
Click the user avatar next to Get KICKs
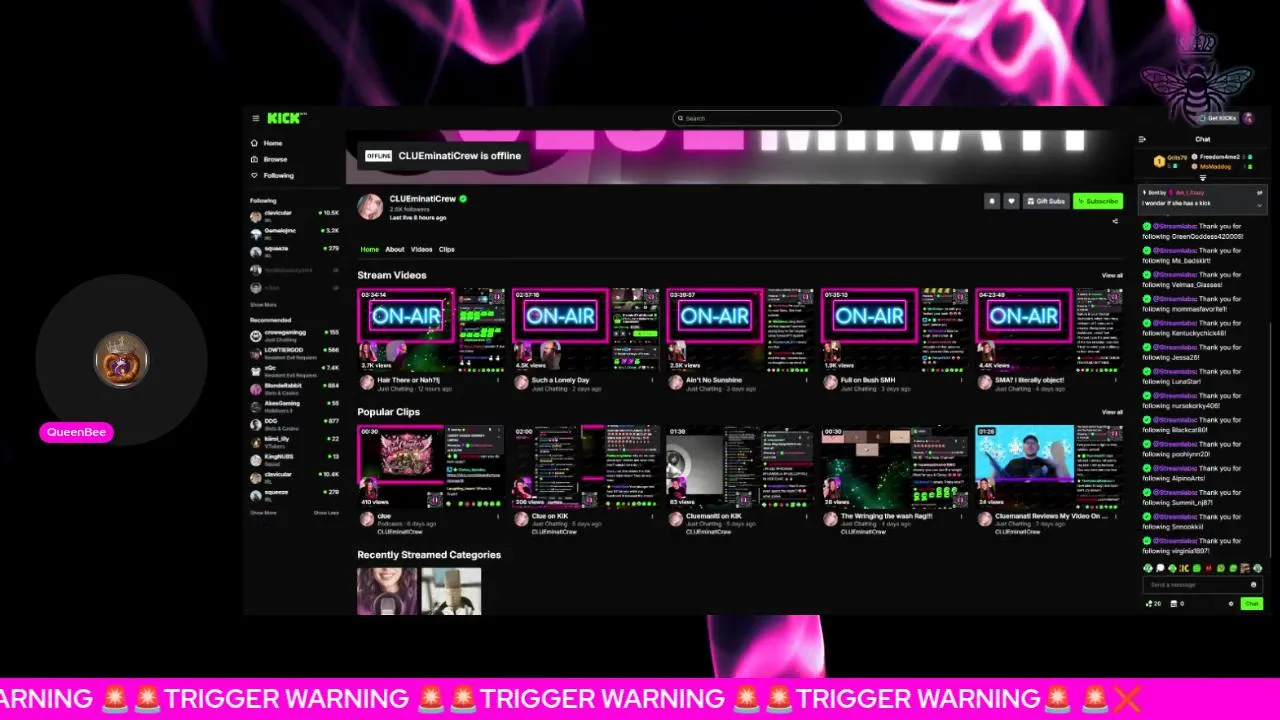click(x=1249, y=118)
